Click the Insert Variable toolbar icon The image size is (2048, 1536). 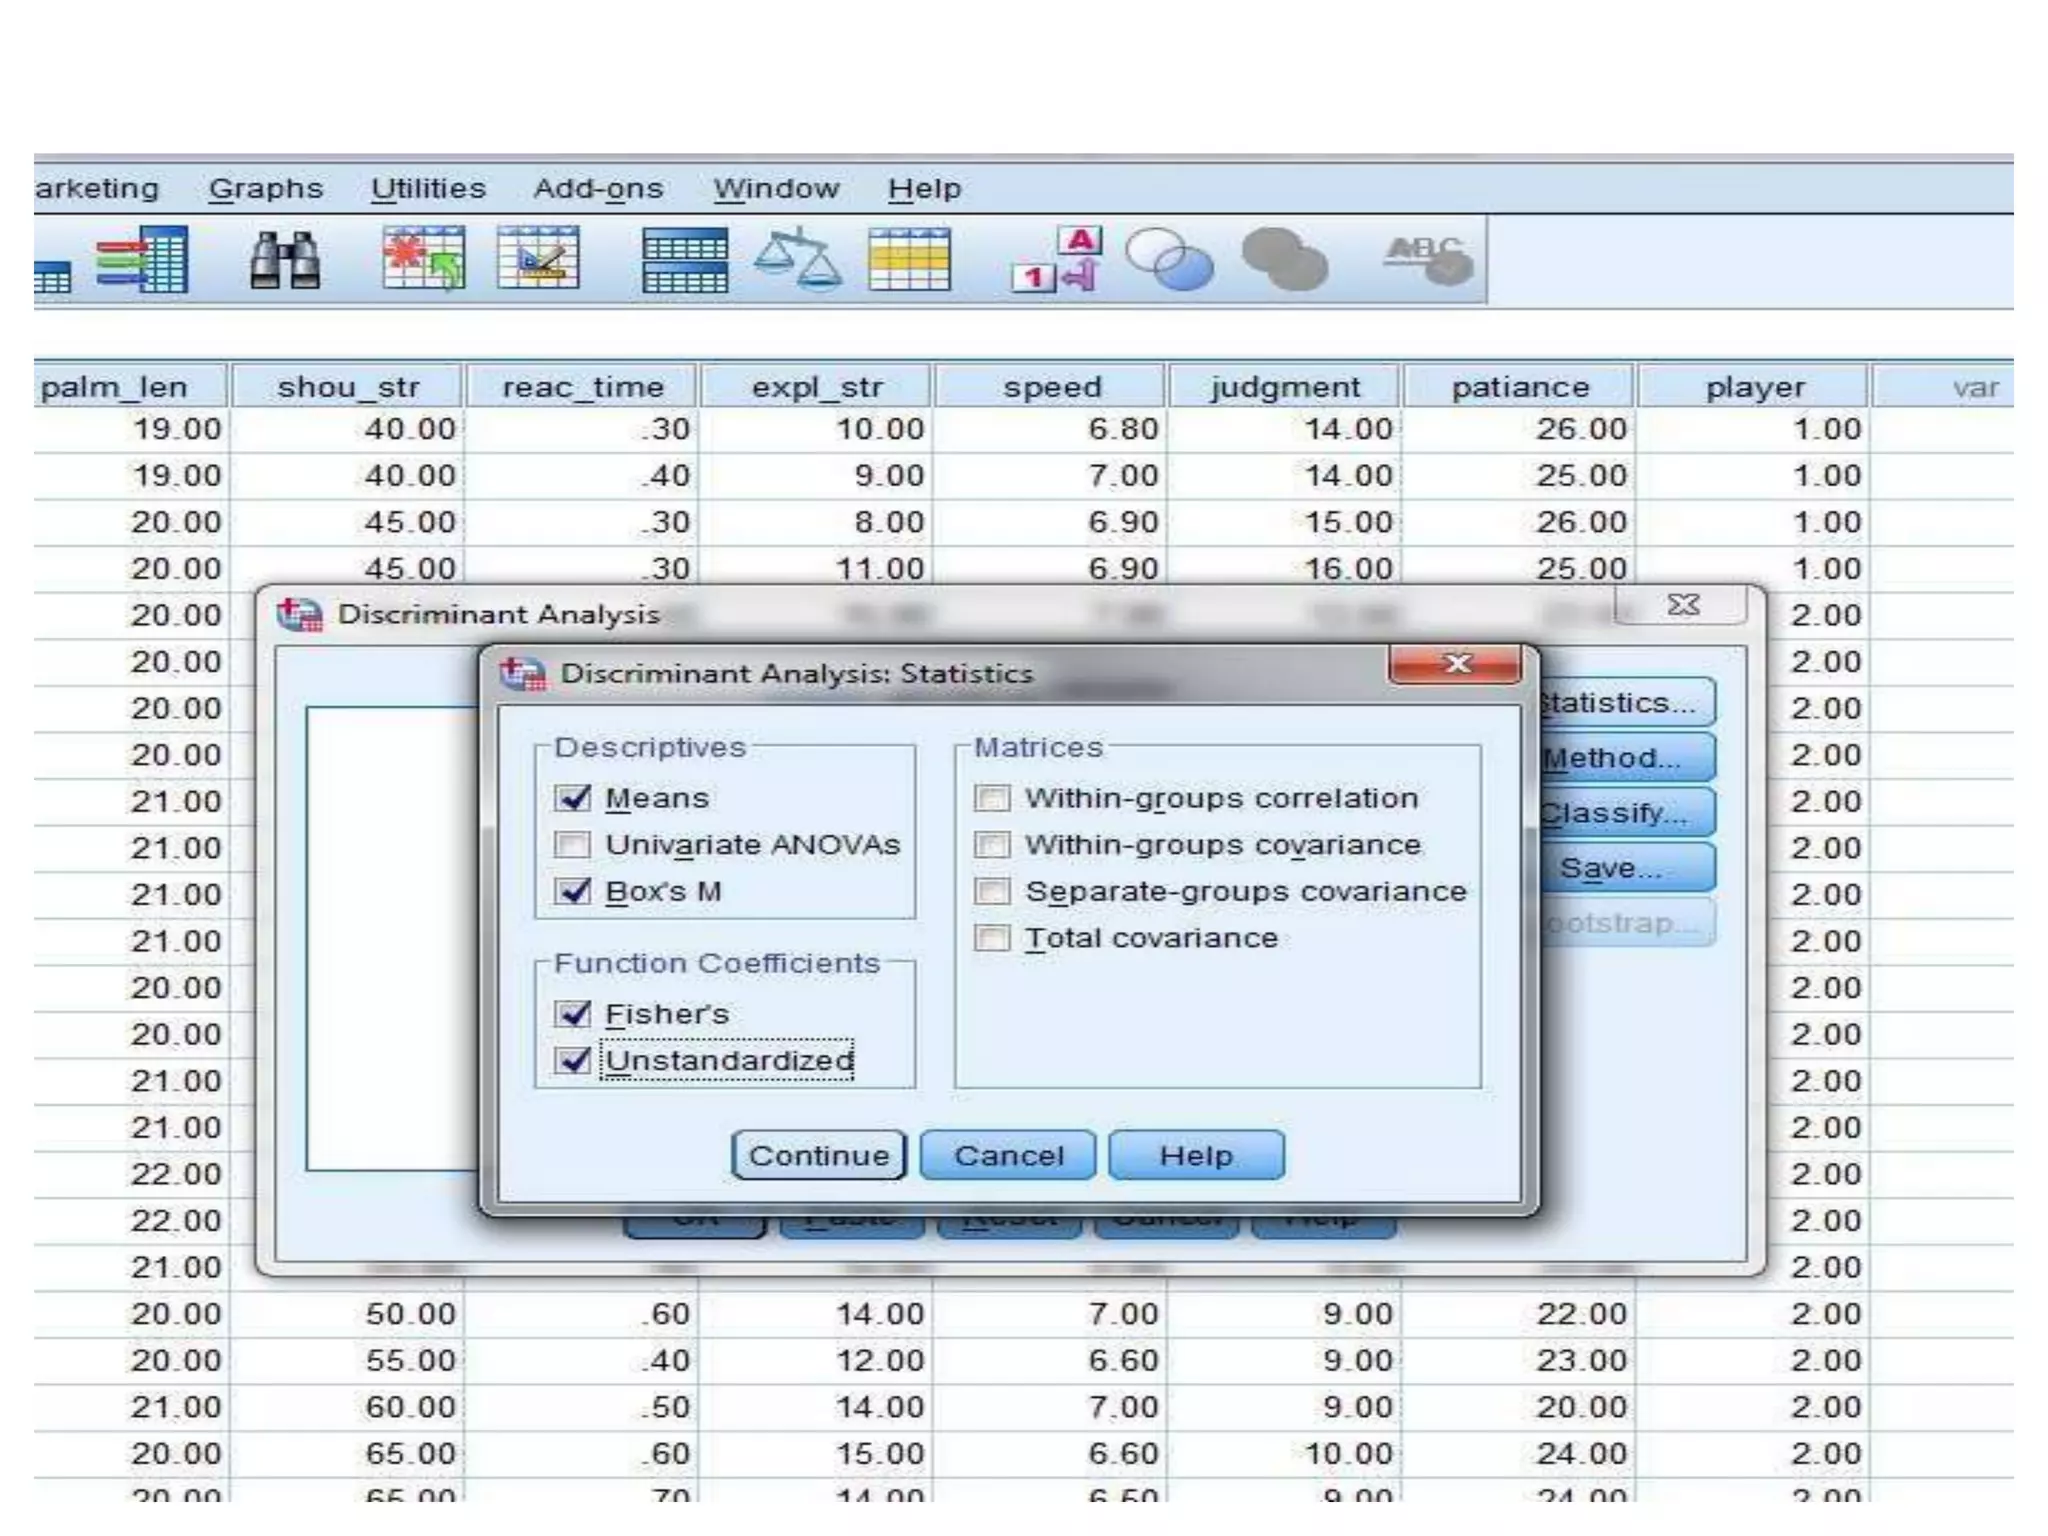tap(539, 259)
